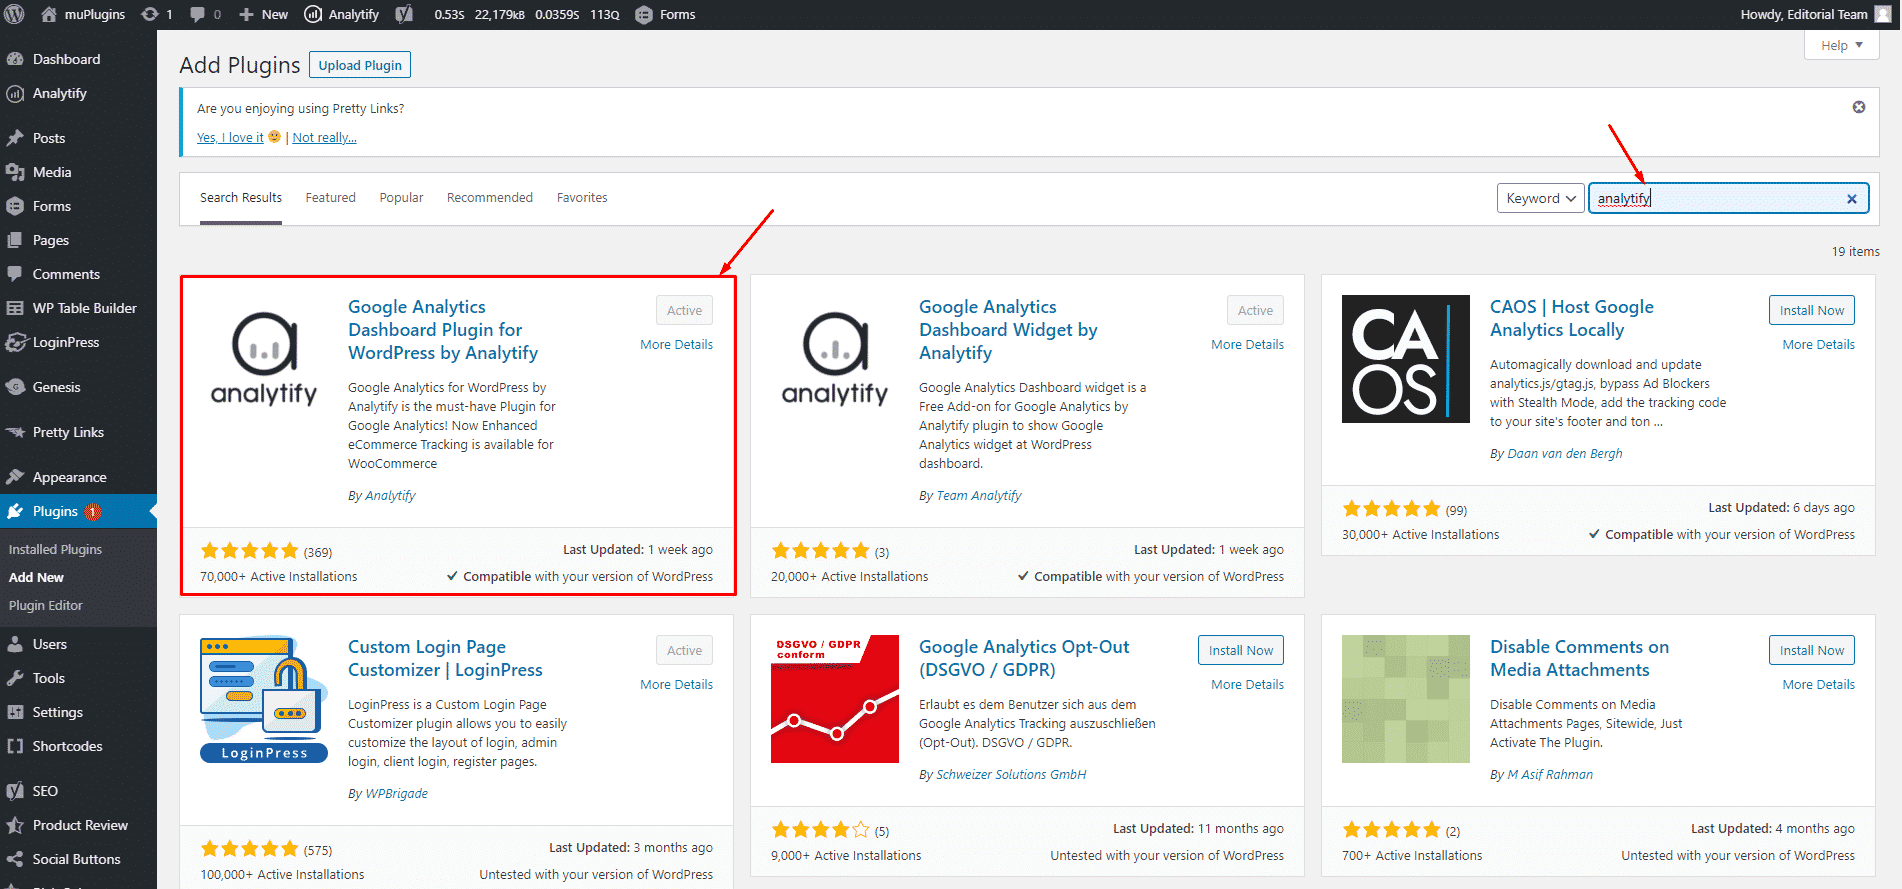
Task: Open the Keyword search type dropdown
Action: coord(1540,198)
